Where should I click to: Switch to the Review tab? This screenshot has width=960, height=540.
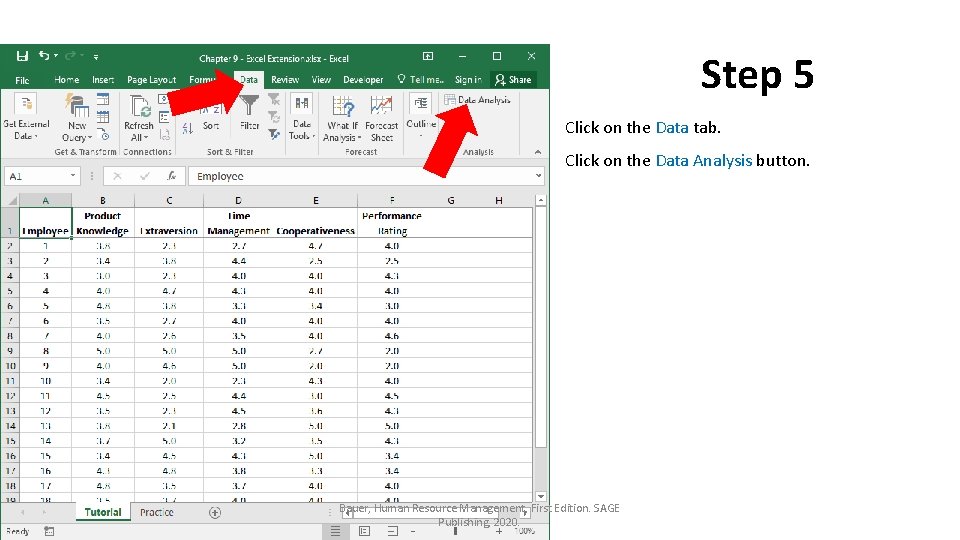click(285, 80)
